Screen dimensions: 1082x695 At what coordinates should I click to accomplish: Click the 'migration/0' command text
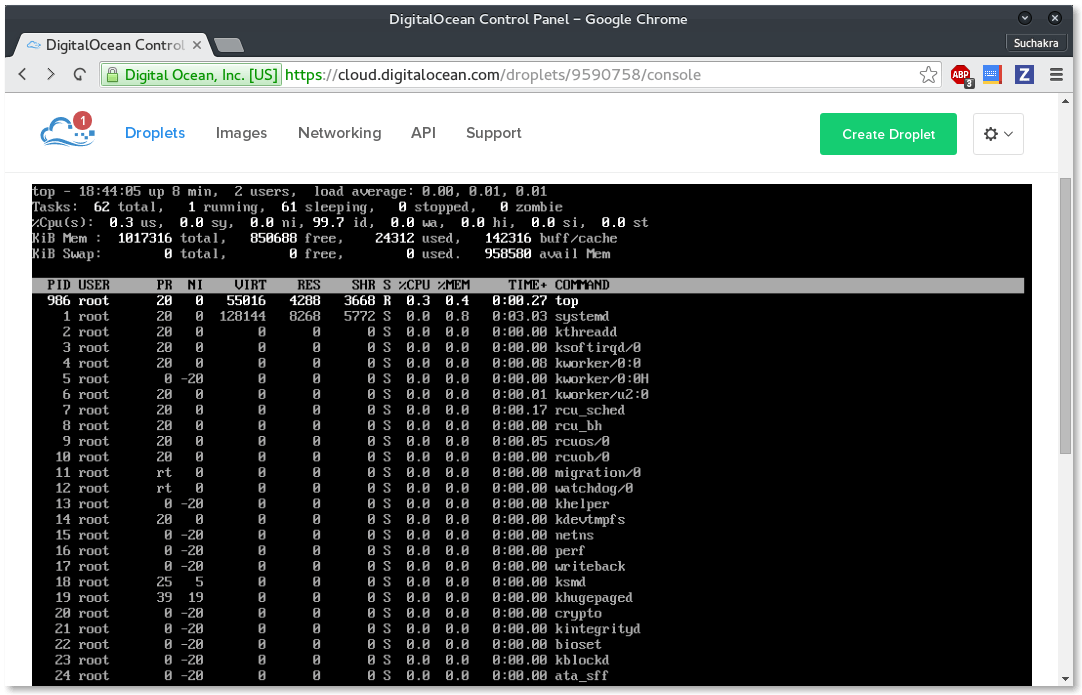[598, 473]
